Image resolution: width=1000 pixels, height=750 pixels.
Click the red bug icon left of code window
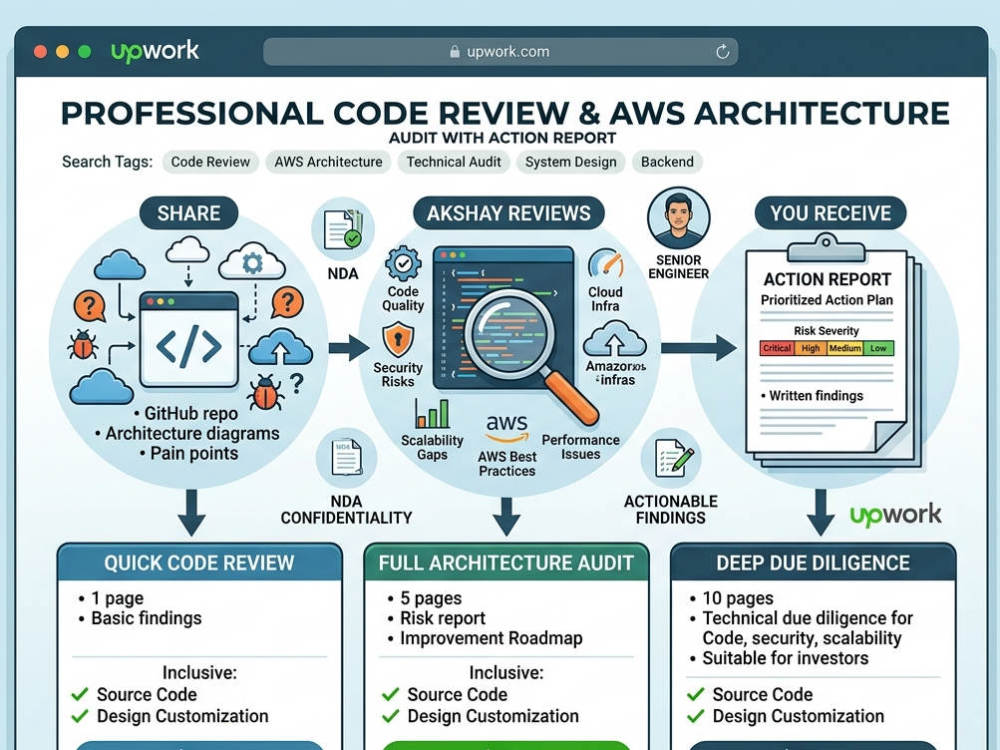point(83,344)
